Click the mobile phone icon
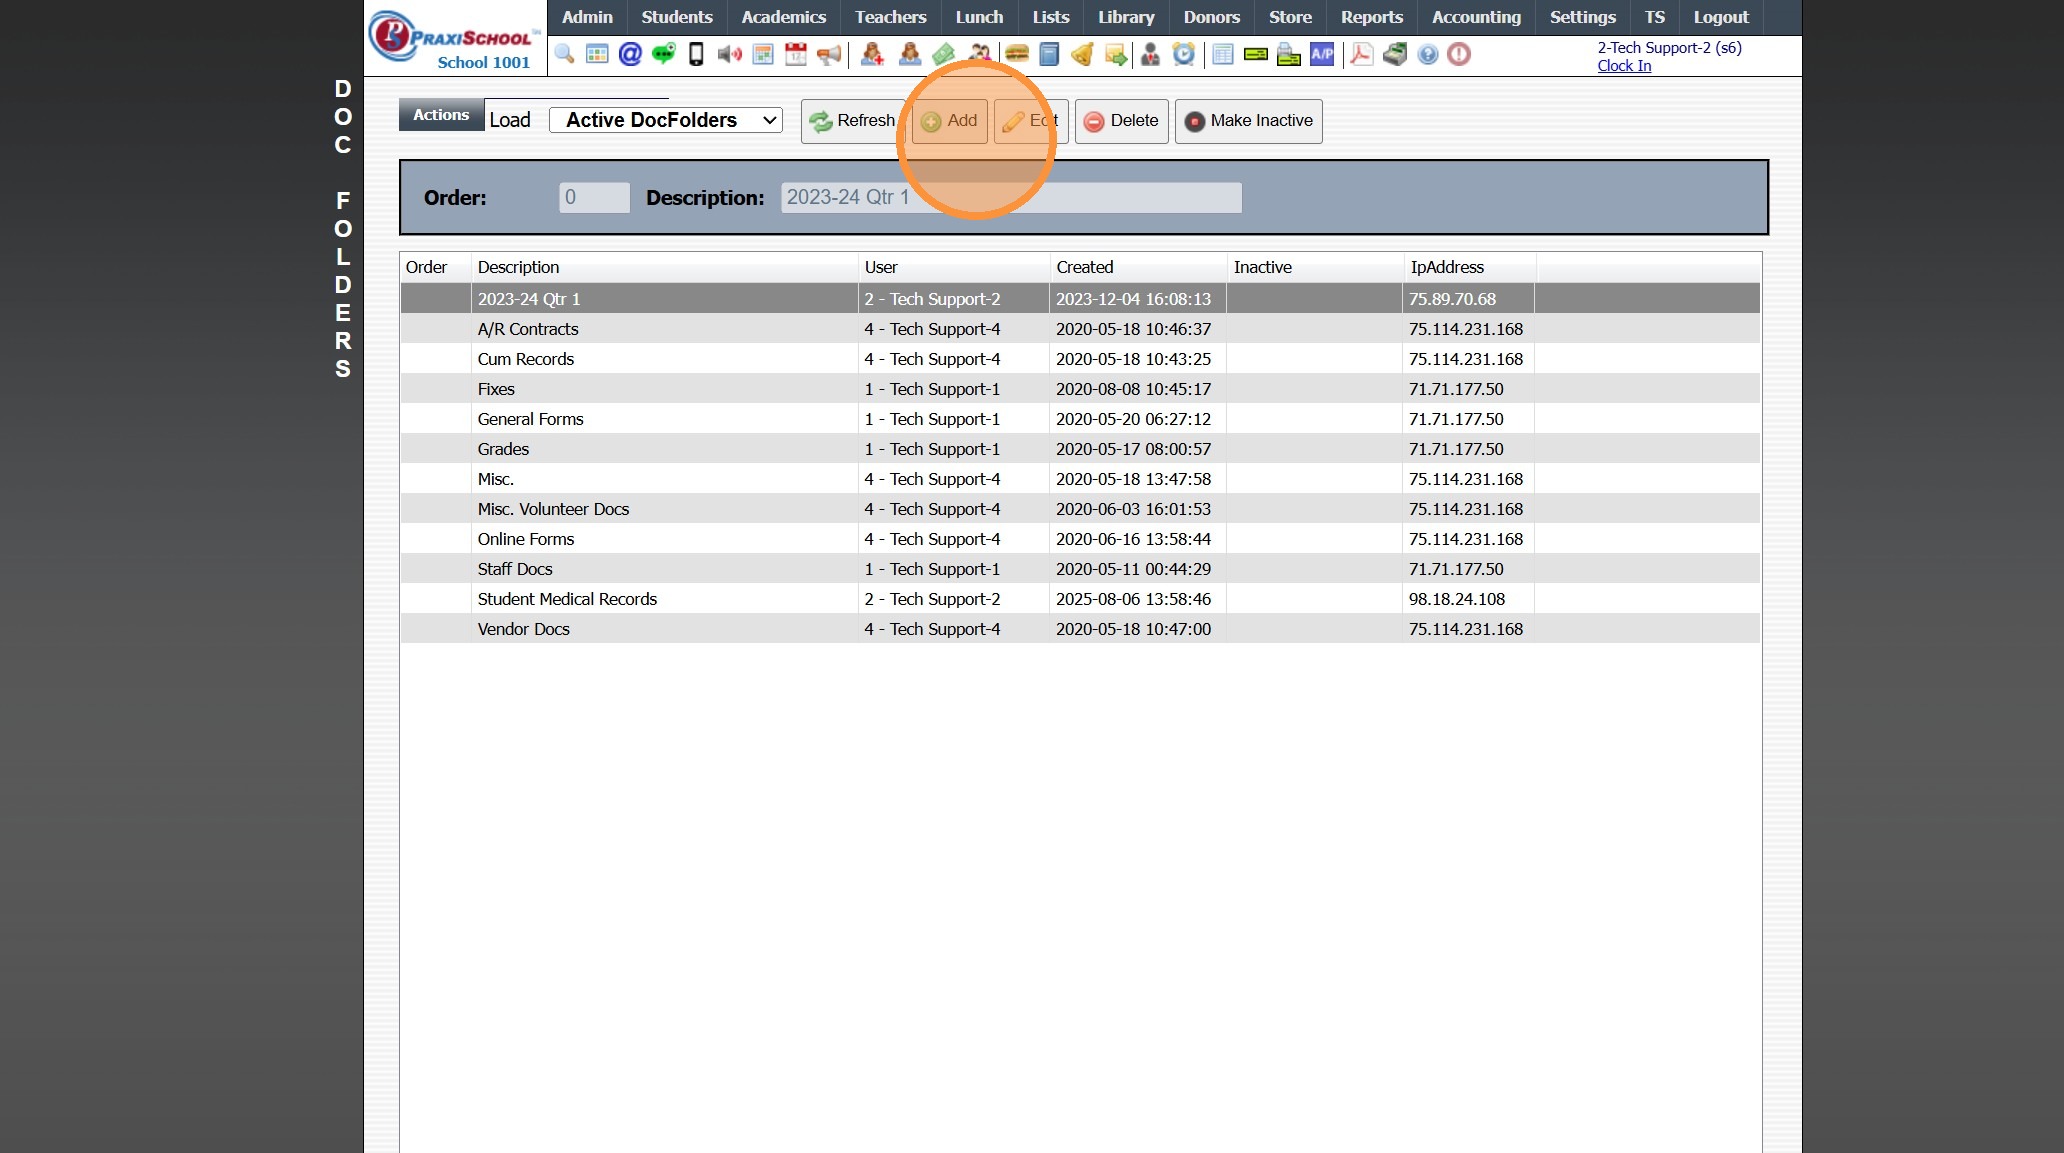Image resolution: width=2064 pixels, height=1153 pixels. (x=696, y=54)
